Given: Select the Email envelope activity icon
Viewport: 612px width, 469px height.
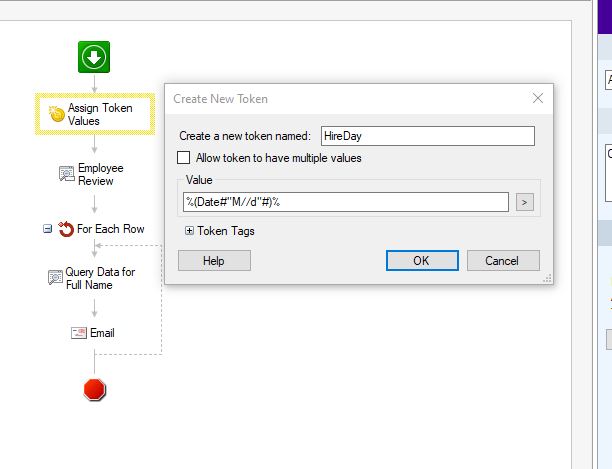Looking at the screenshot, I should coord(78,333).
